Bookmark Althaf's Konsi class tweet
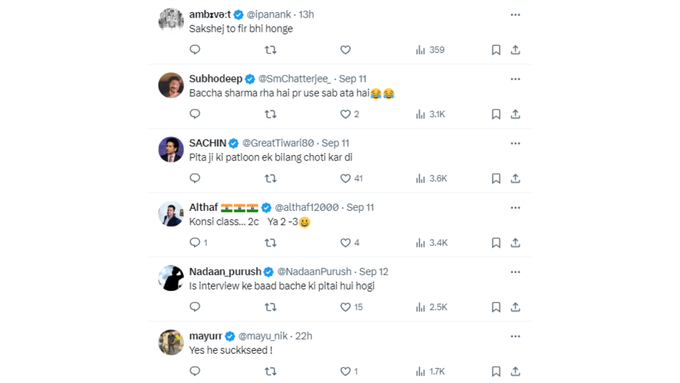The image size is (680, 383). [x=496, y=243]
